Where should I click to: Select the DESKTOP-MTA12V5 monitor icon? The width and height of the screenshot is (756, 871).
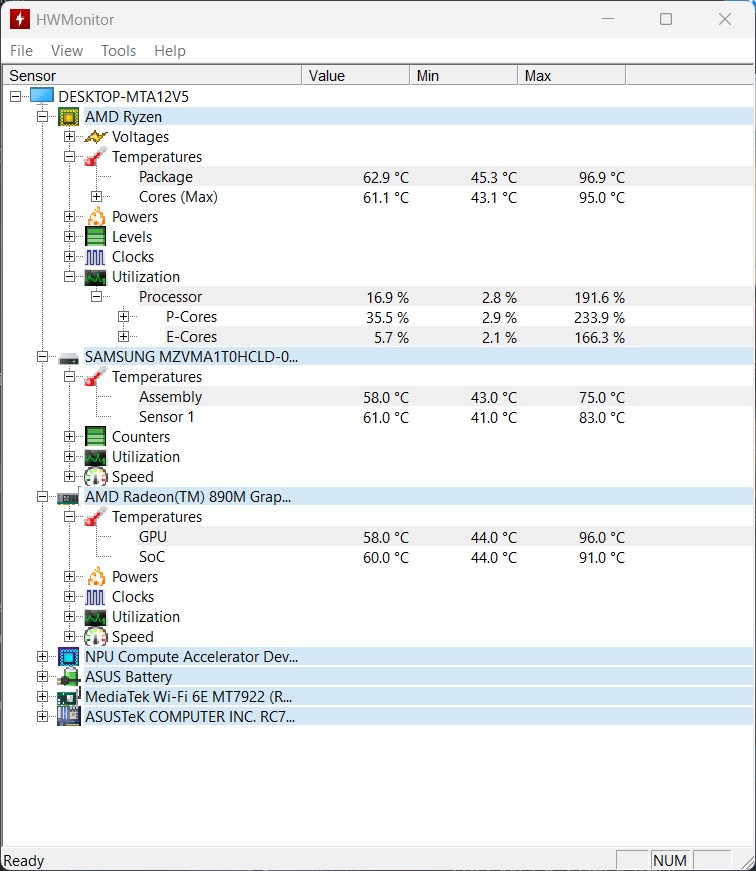[42, 96]
